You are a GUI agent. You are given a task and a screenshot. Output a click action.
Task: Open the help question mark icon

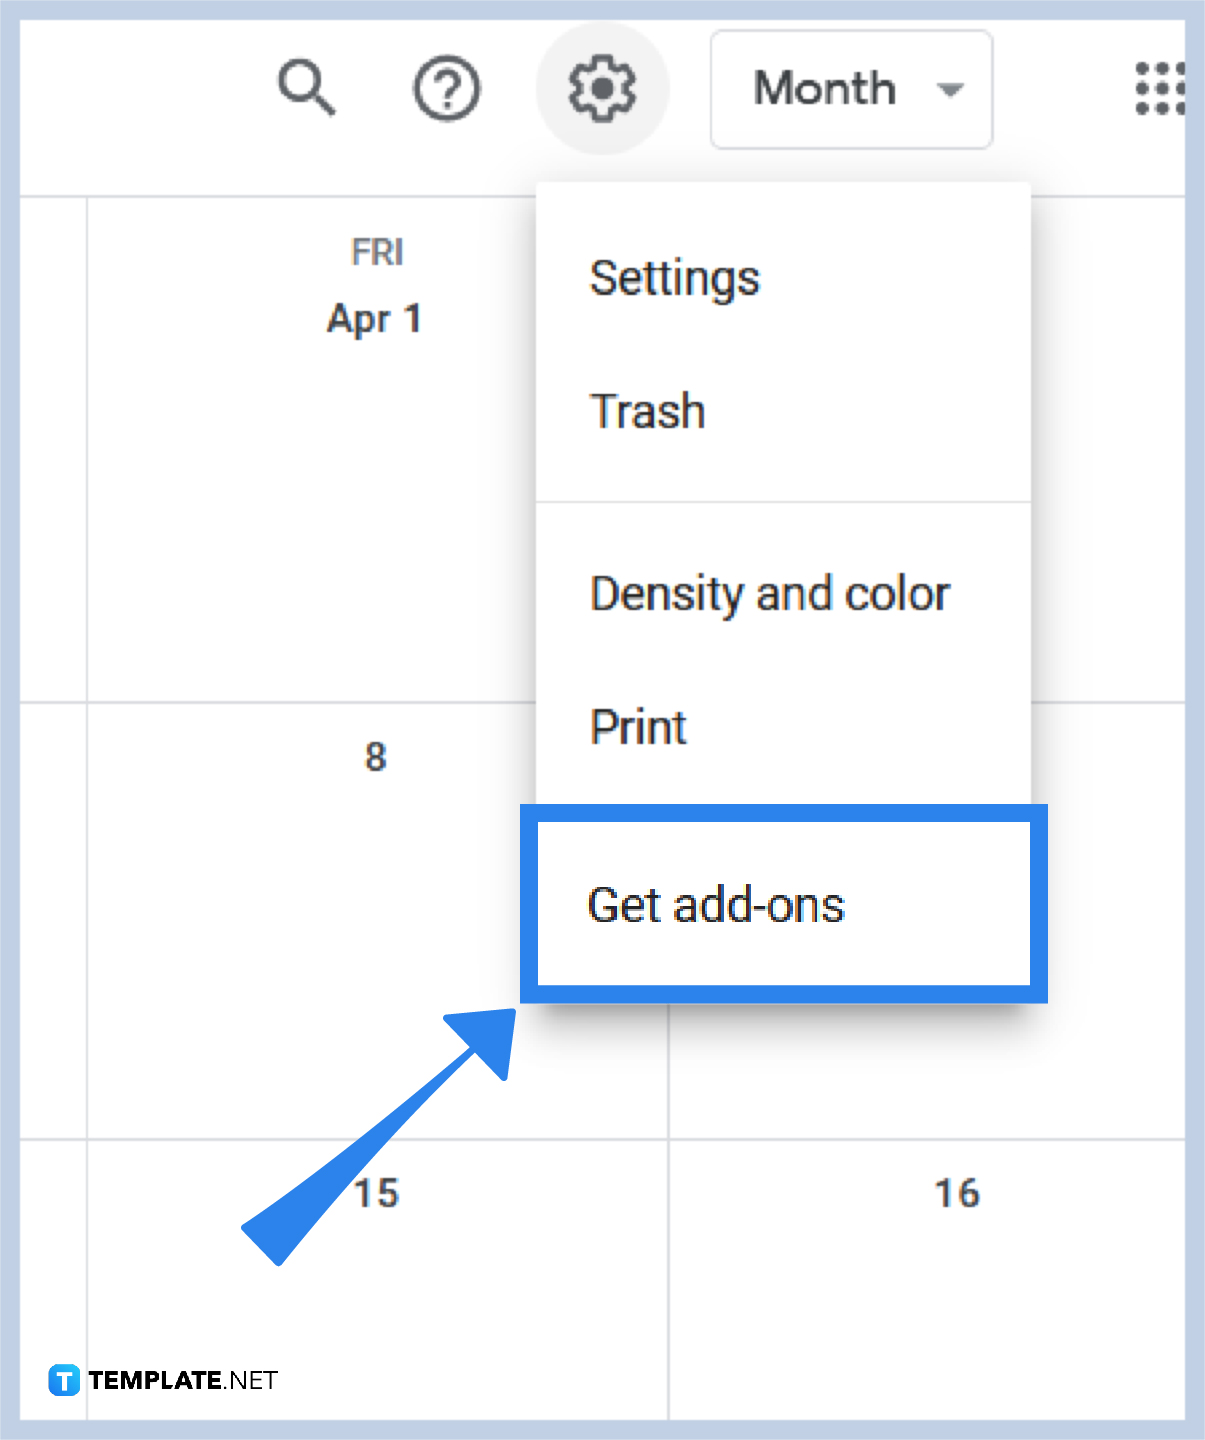[x=447, y=89]
